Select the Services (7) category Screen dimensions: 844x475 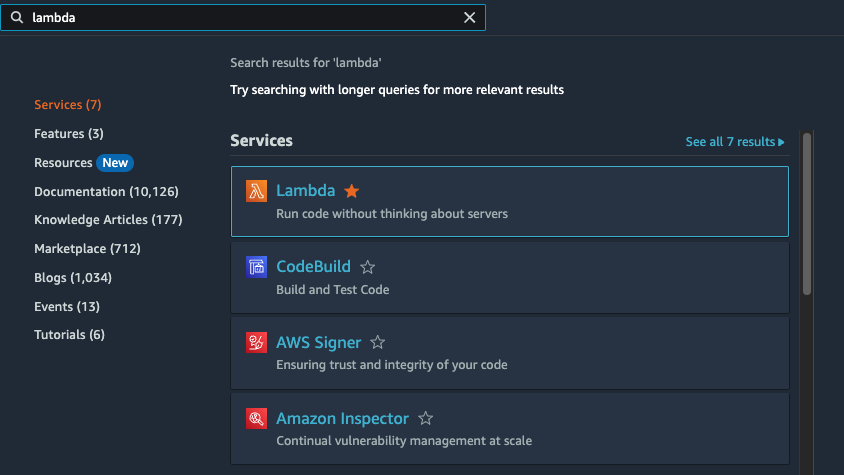(x=68, y=104)
